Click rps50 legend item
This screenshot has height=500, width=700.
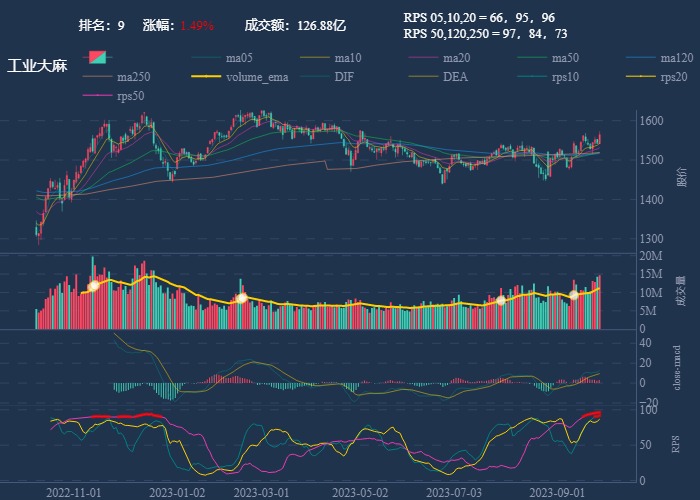[130, 96]
